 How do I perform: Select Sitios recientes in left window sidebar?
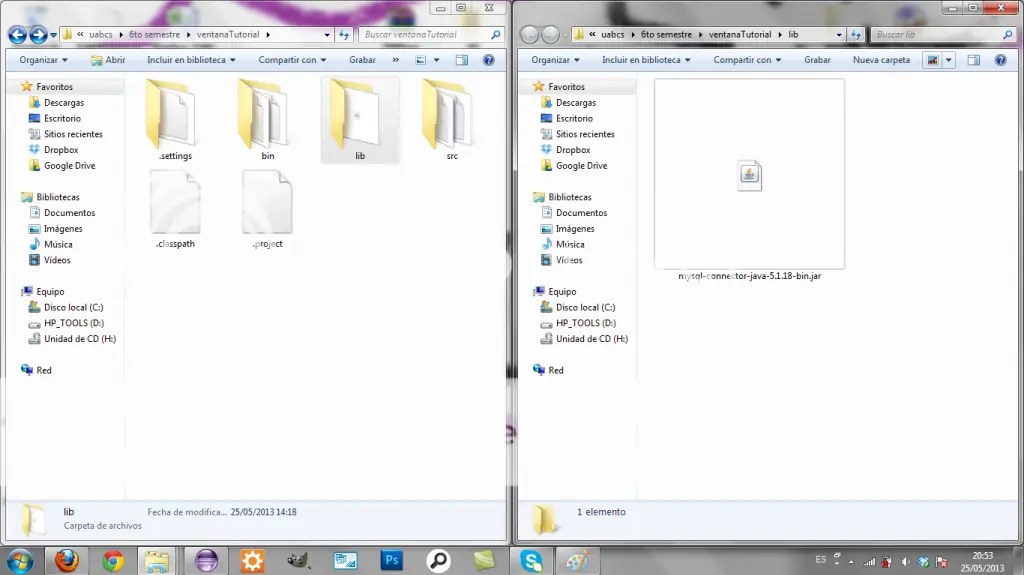(x=73, y=134)
